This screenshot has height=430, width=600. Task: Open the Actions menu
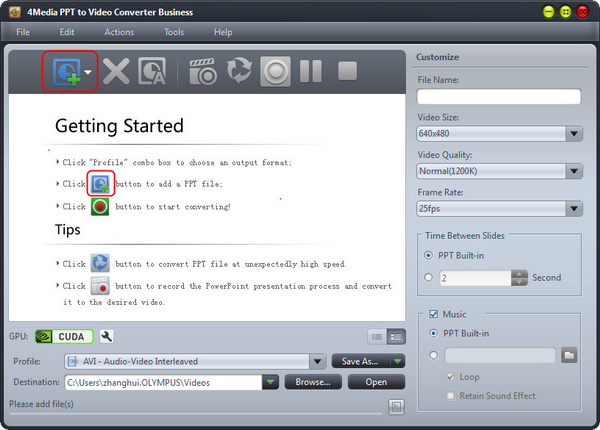(x=119, y=32)
